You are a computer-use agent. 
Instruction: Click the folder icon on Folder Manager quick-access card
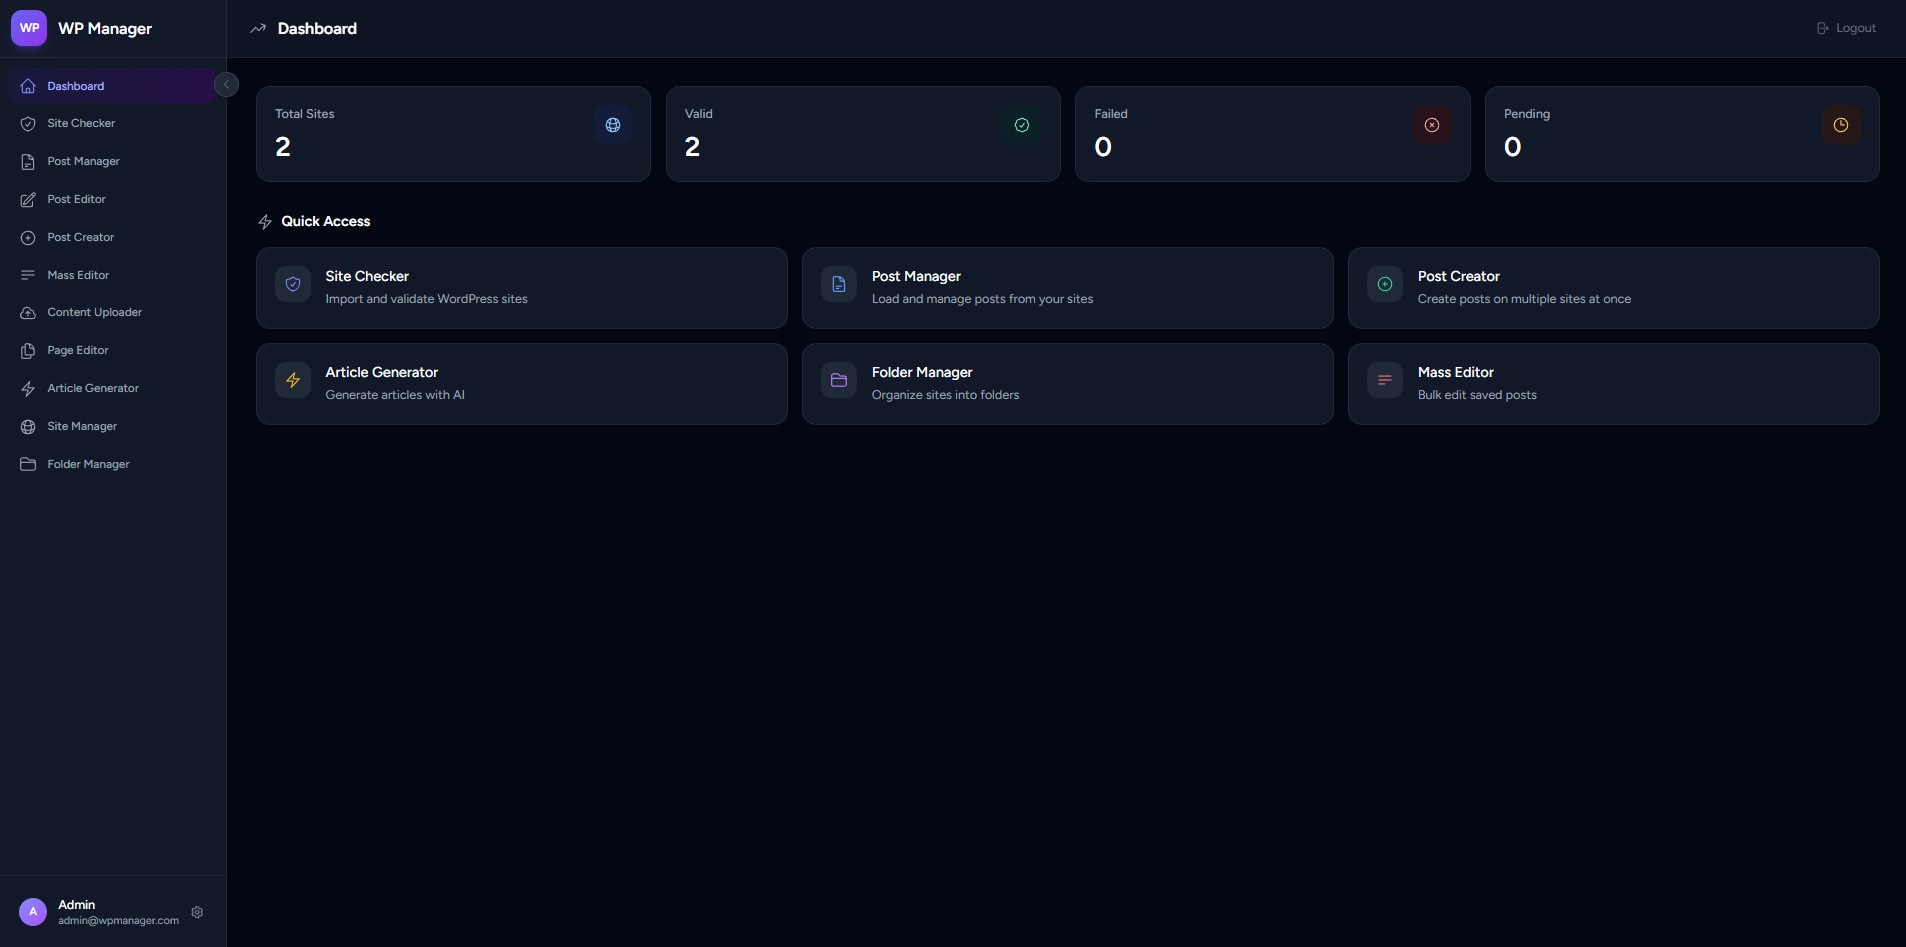click(839, 380)
